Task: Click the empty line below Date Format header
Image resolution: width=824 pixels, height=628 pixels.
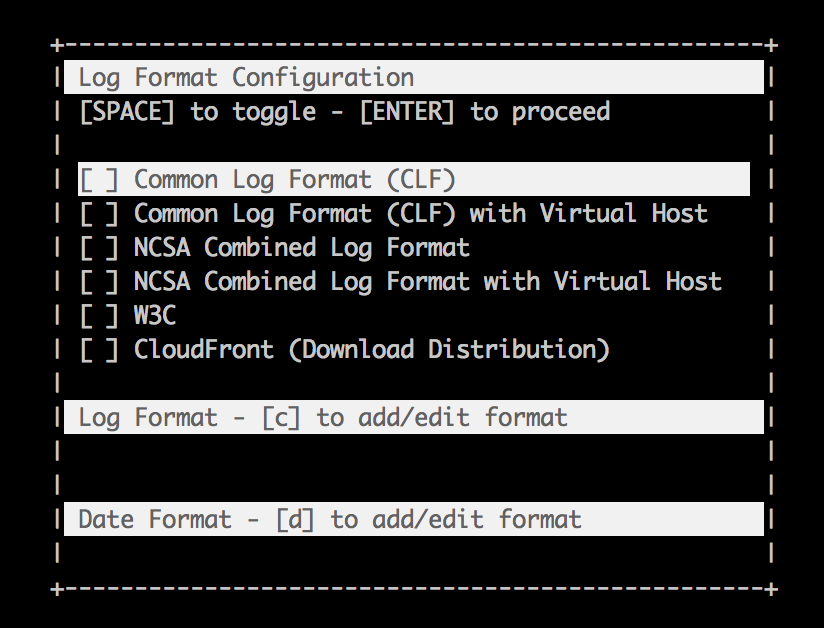Action: pyautogui.click(x=413, y=553)
